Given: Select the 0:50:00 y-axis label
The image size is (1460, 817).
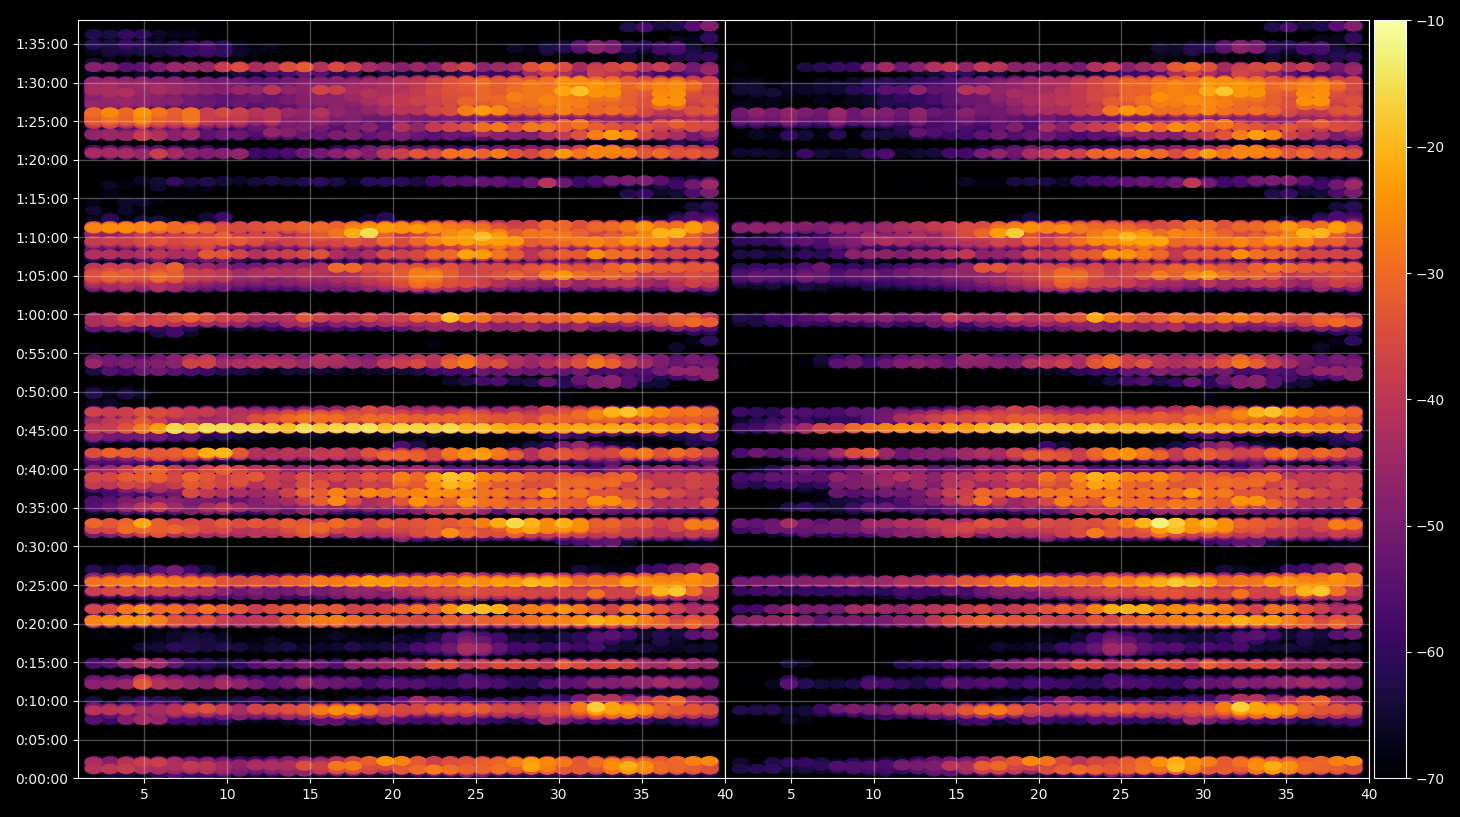Looking at the screenshot, I should coord(42,392).
